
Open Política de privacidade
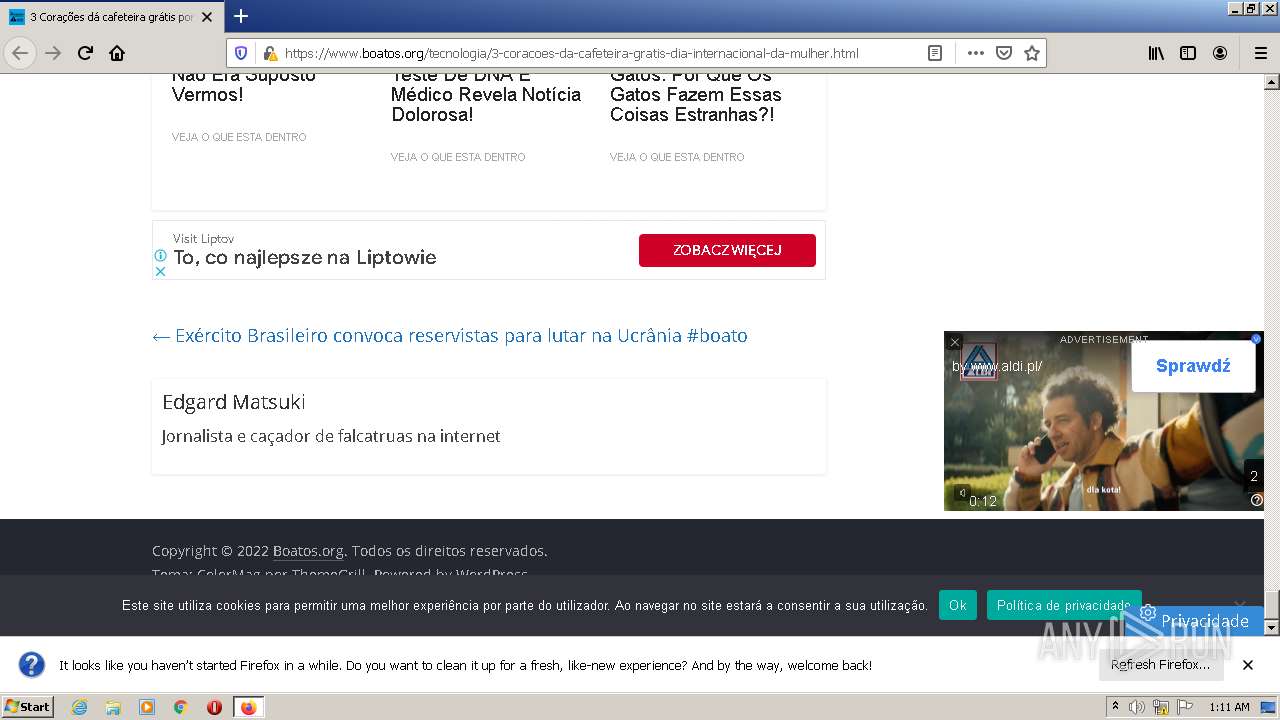(x=1064, y=605)
